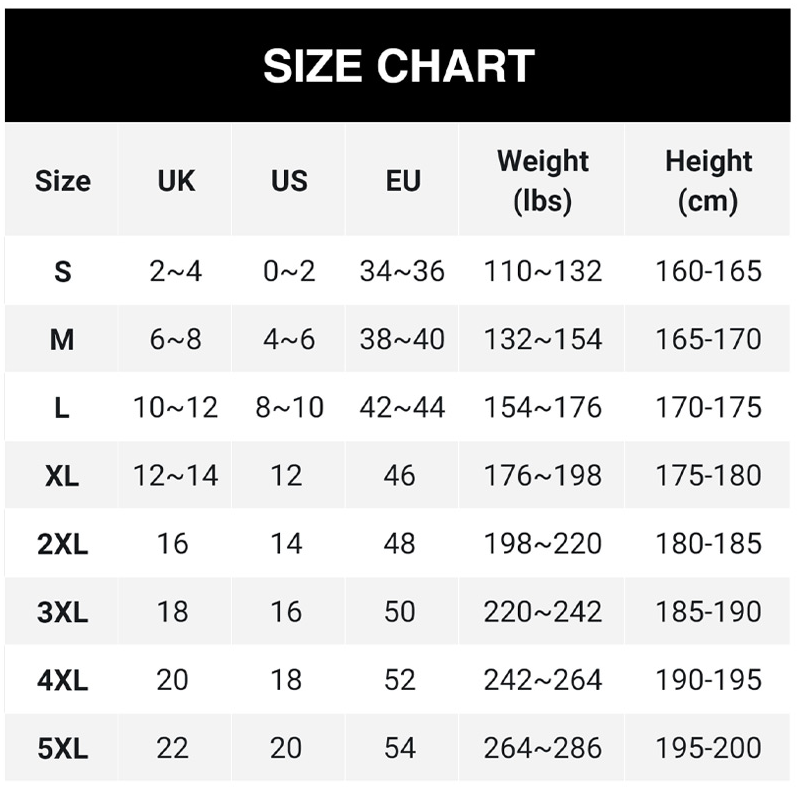Select the XL size row label

62,475
